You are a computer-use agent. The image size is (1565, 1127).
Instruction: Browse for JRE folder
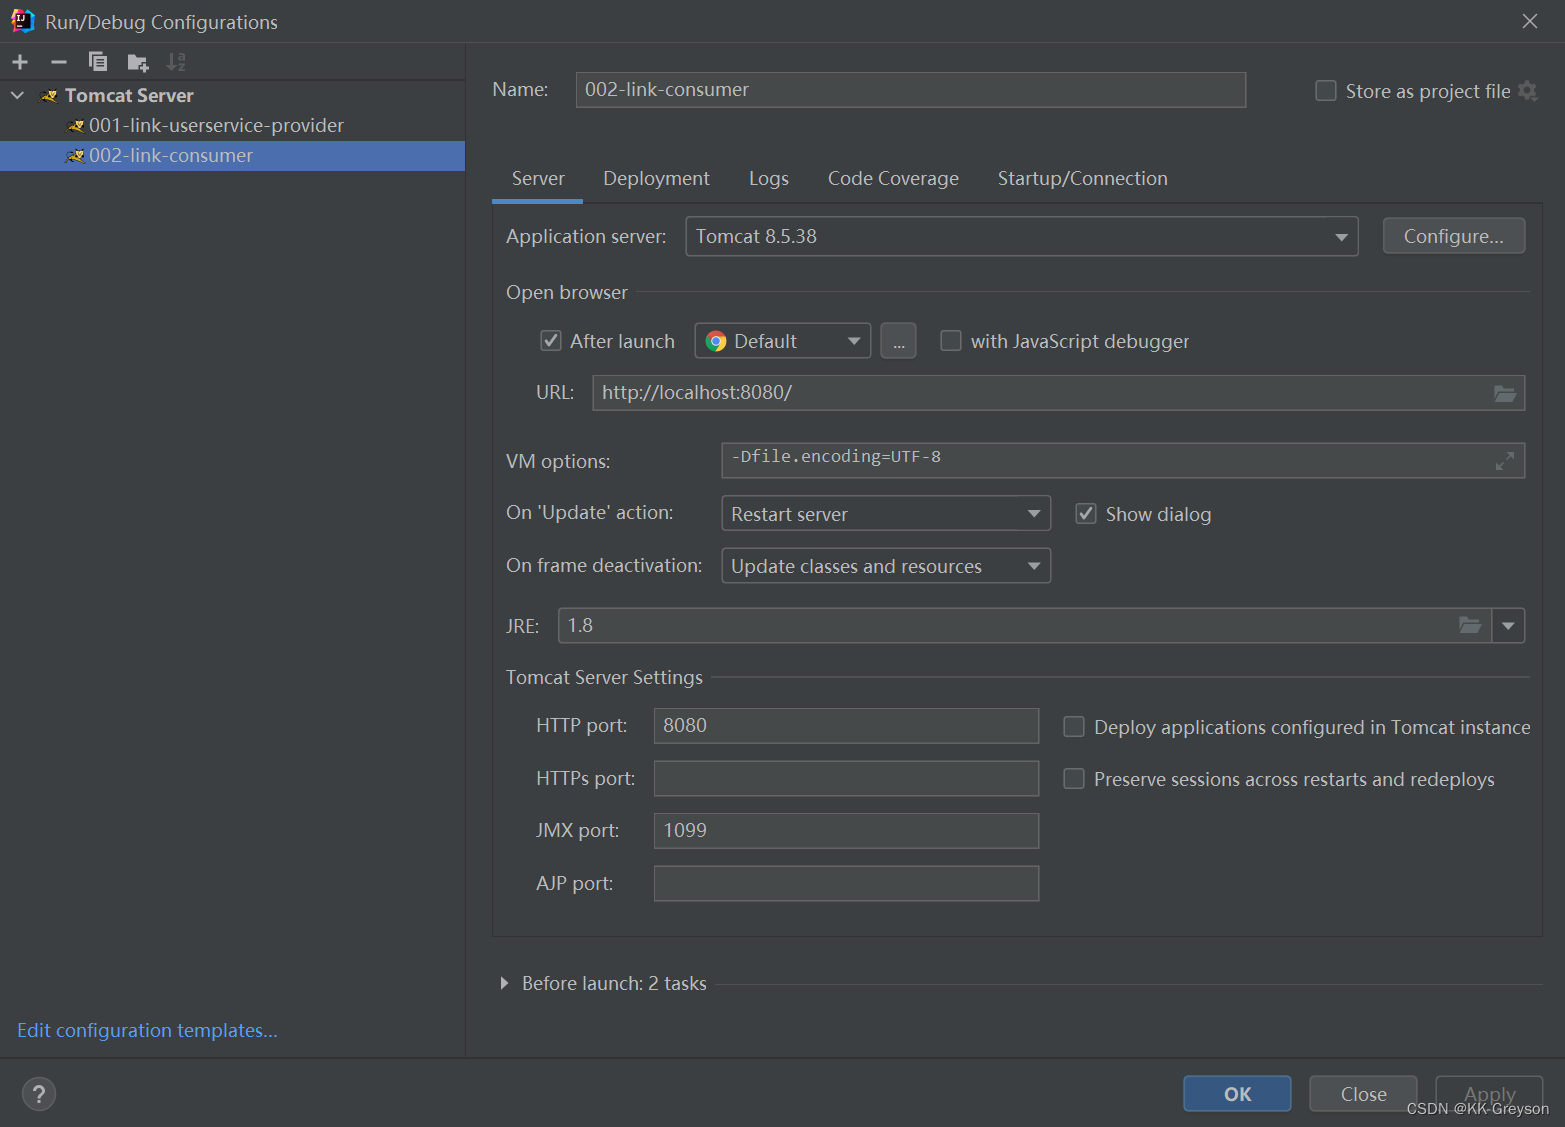point(1470,625)
